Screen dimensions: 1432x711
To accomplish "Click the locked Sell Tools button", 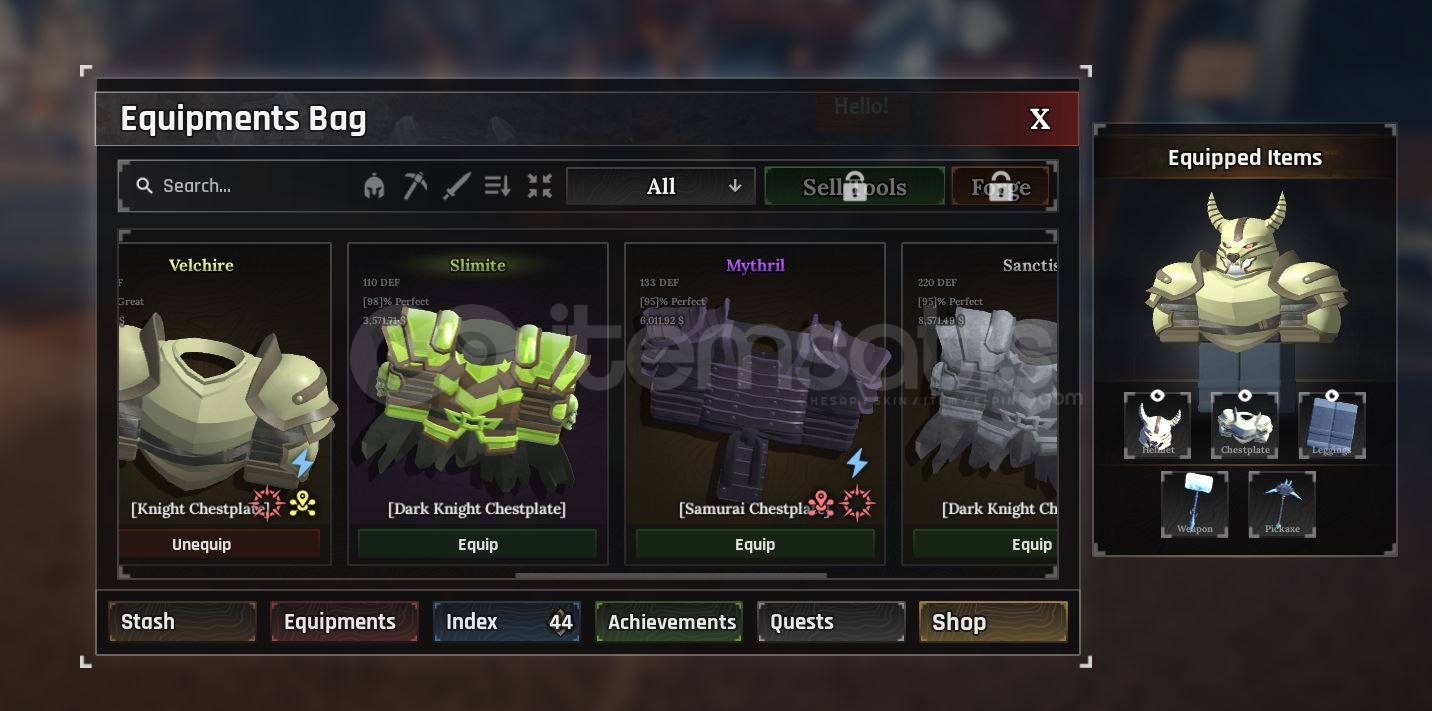I will 855,186.
